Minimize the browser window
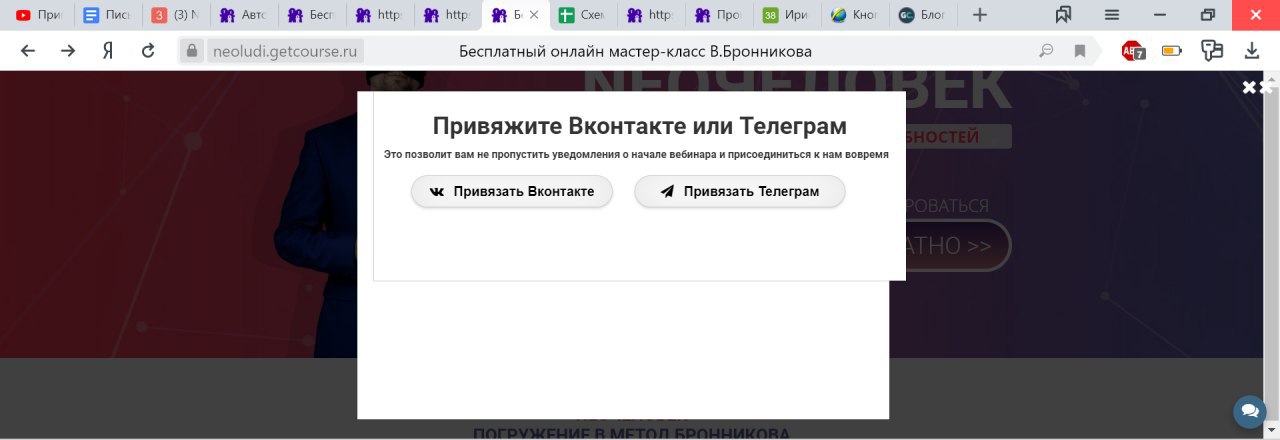 click(x=1160, y=15)
